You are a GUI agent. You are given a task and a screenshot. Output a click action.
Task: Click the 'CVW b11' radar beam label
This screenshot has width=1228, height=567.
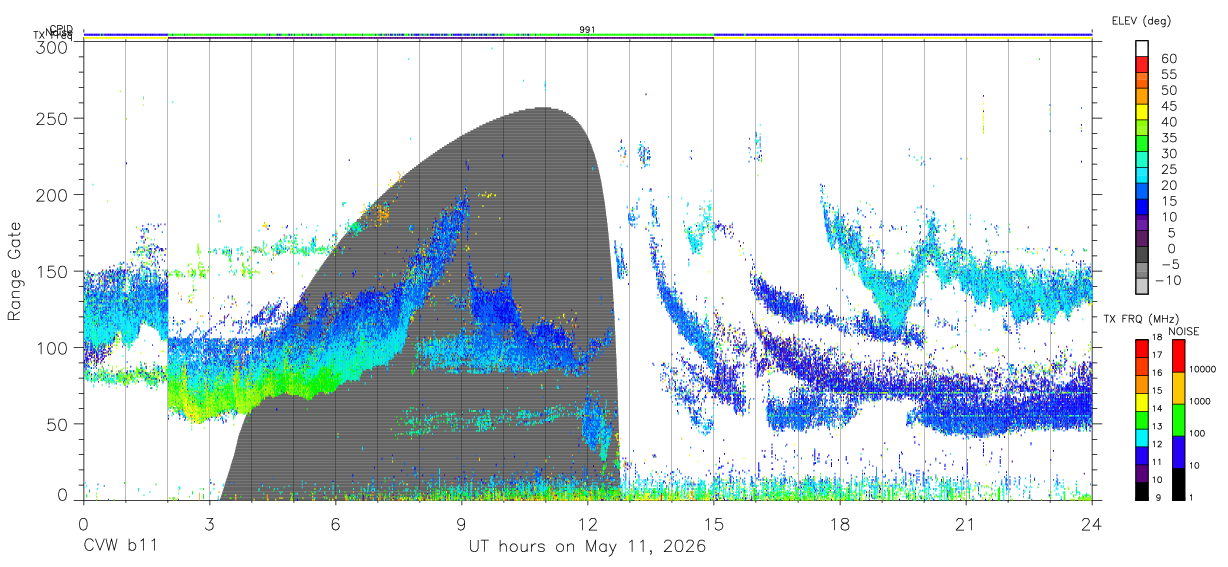pos(120,546)
